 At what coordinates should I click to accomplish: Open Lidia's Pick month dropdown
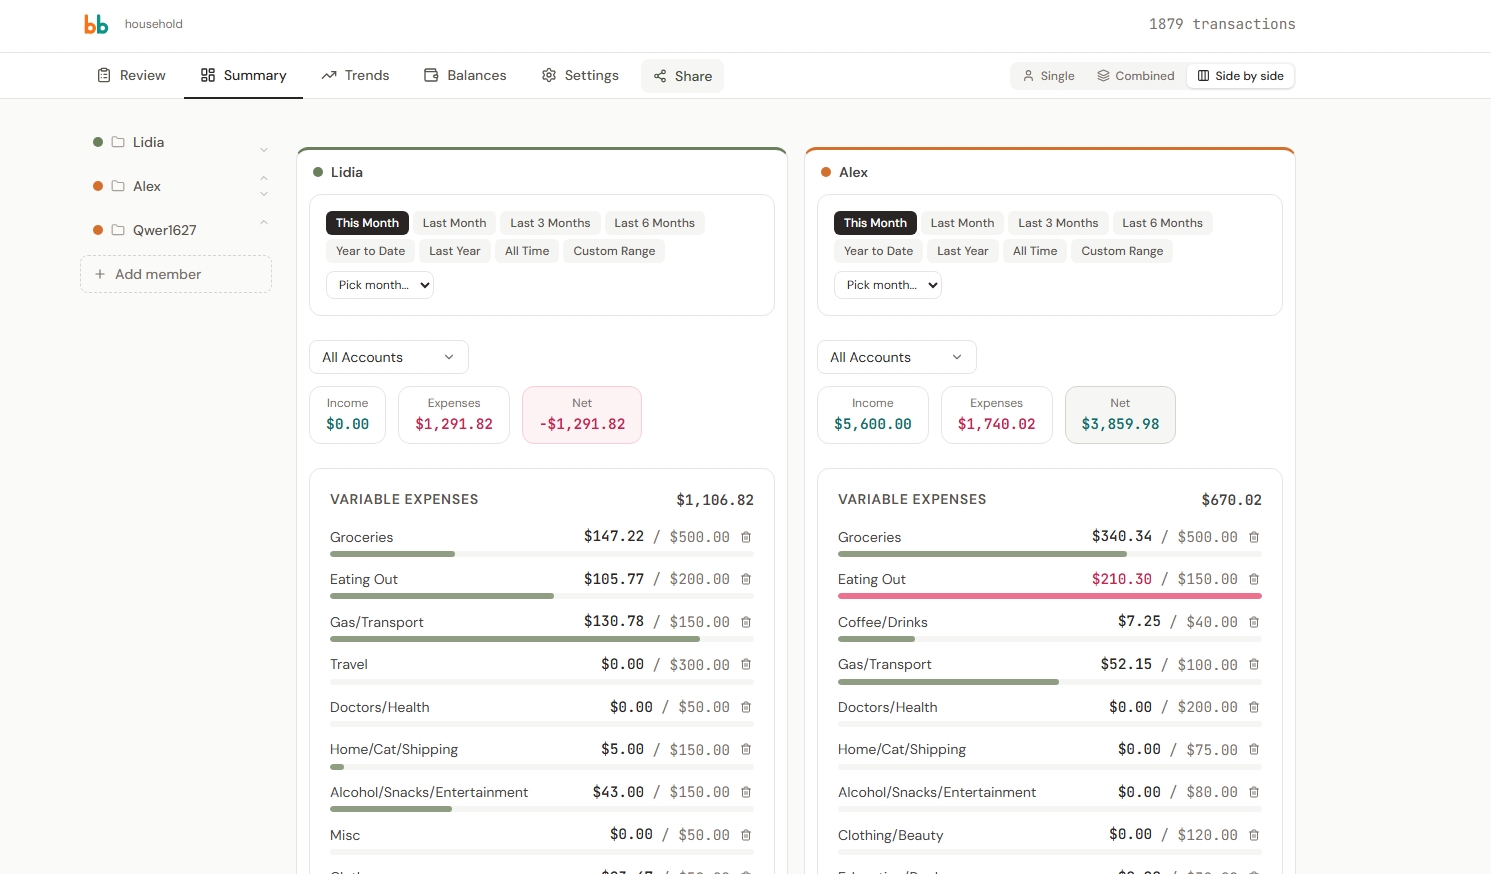point(380,285)
